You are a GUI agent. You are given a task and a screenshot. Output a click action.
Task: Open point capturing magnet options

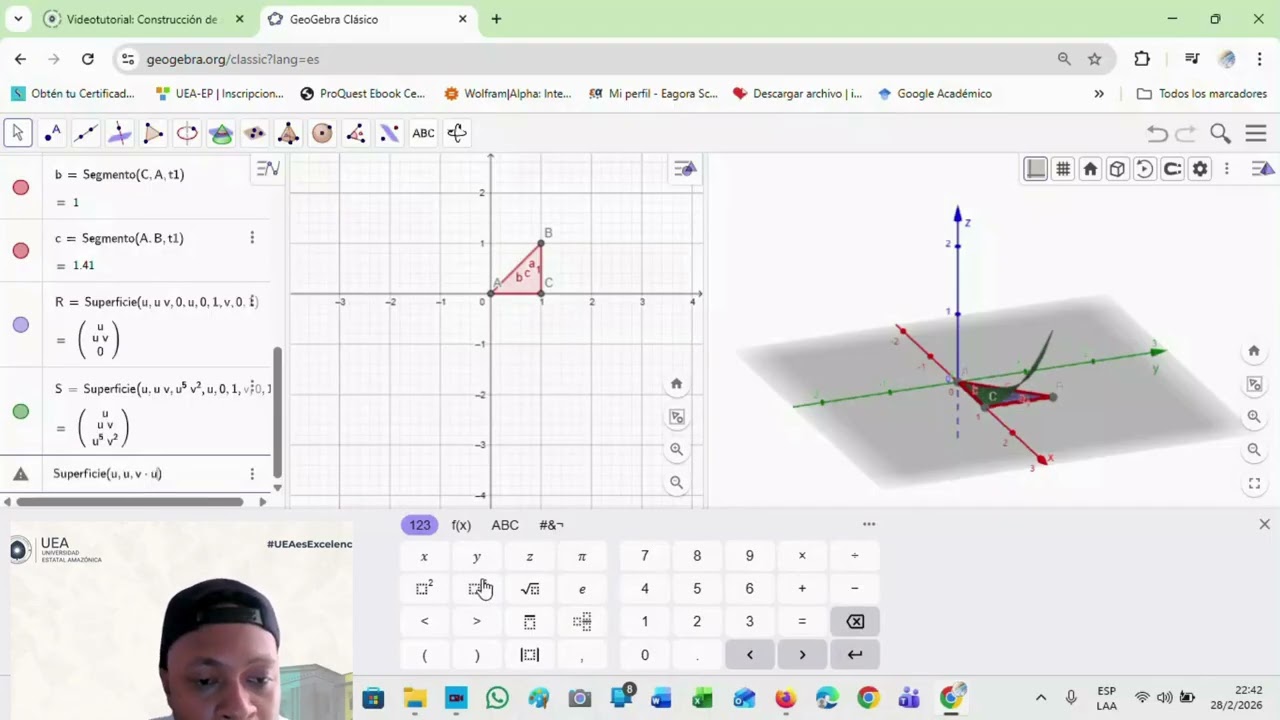pyautogui.click(x=1172, y=169)
